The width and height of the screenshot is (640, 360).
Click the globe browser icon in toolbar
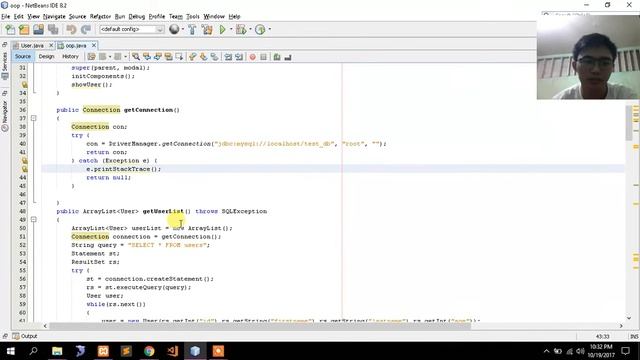174,29
